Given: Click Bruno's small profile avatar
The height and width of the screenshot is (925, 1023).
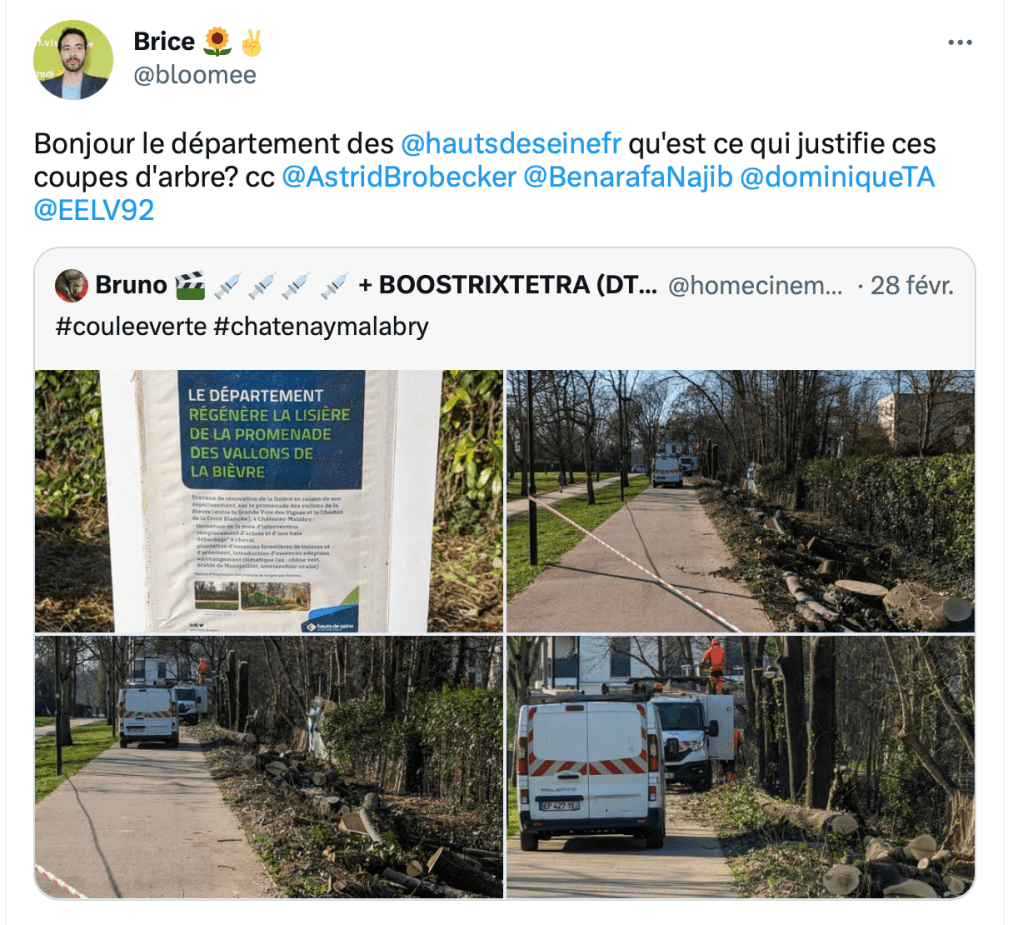Looking at the screenshot, I should tap(72, 286).
